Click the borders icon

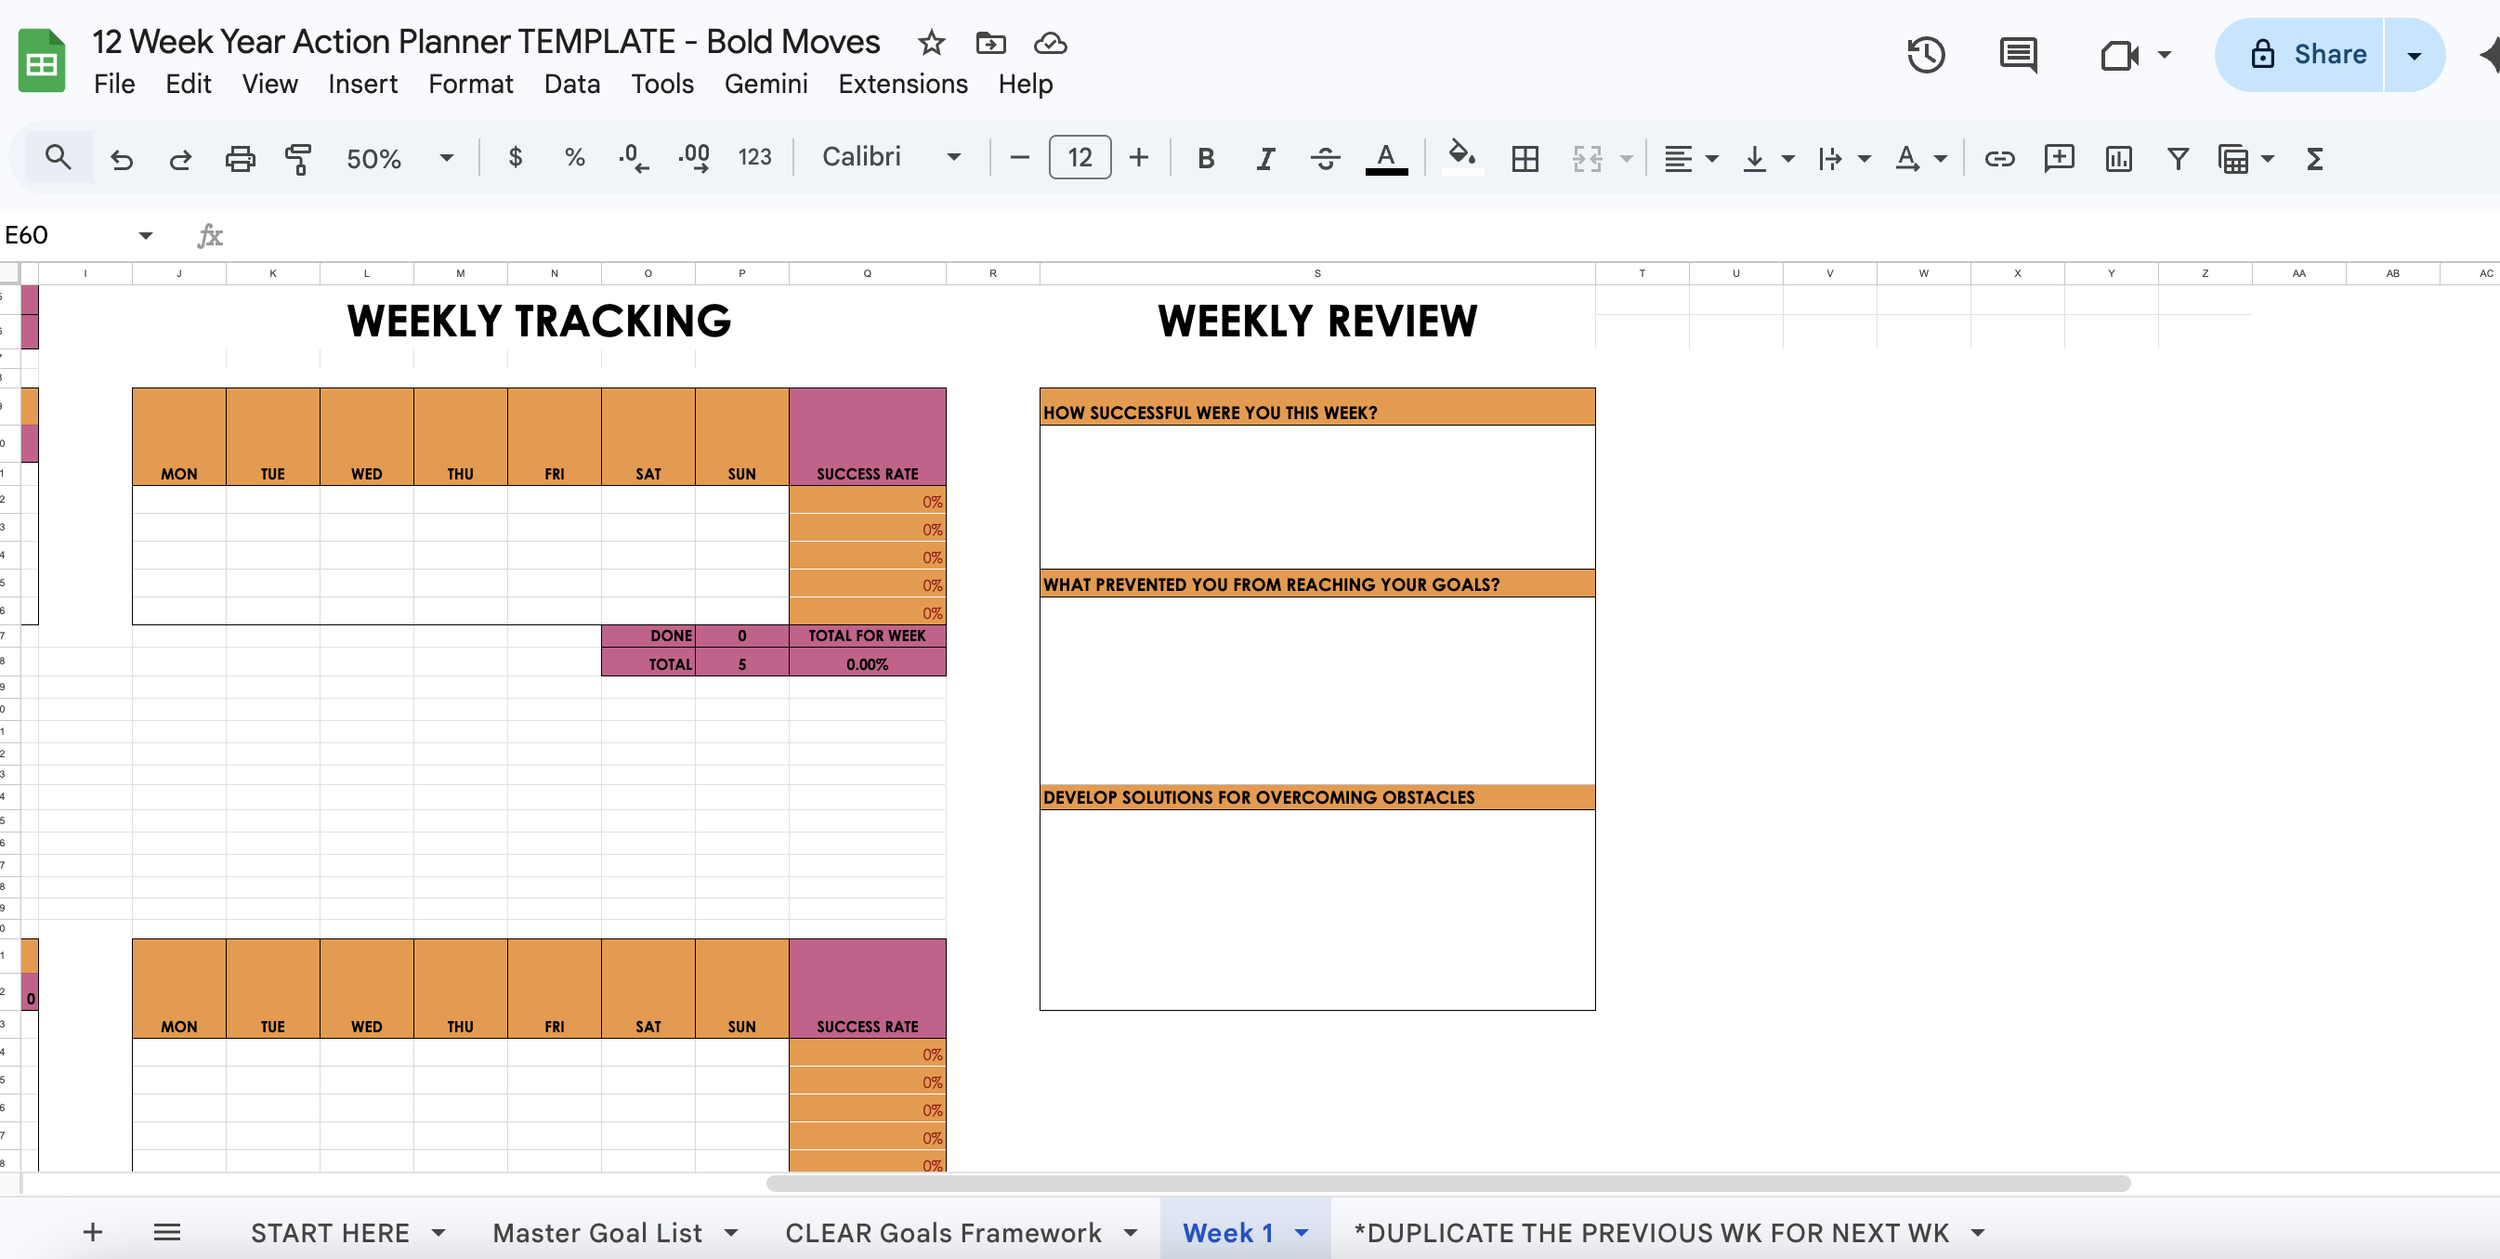click(x=1525, y=158)
